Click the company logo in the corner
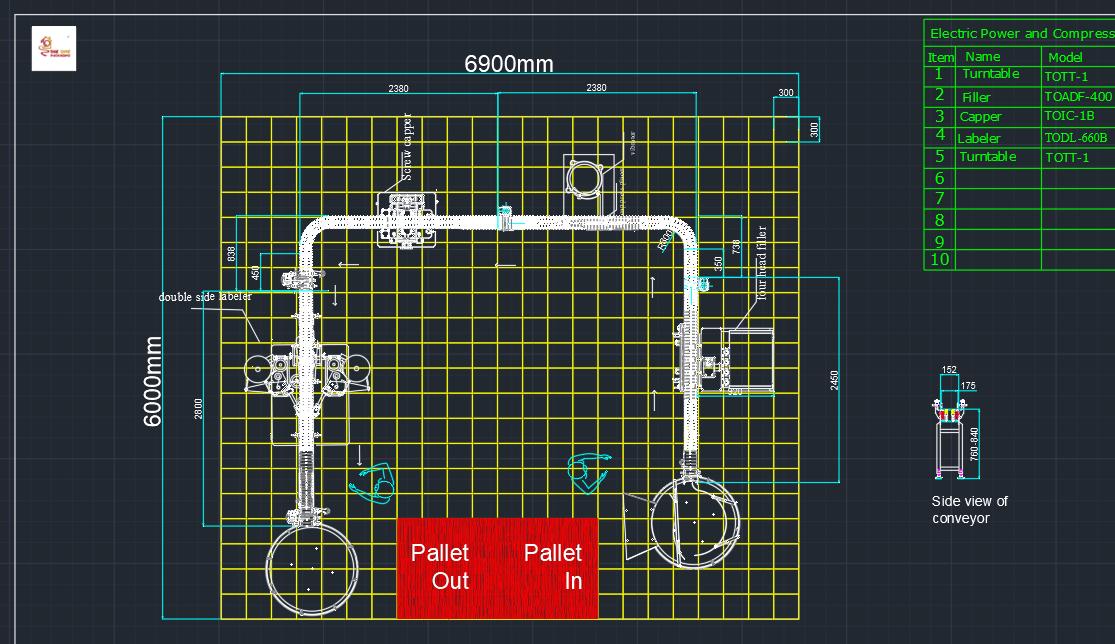1115x644 pixels. pyautogui.click(x=54, y=48)
